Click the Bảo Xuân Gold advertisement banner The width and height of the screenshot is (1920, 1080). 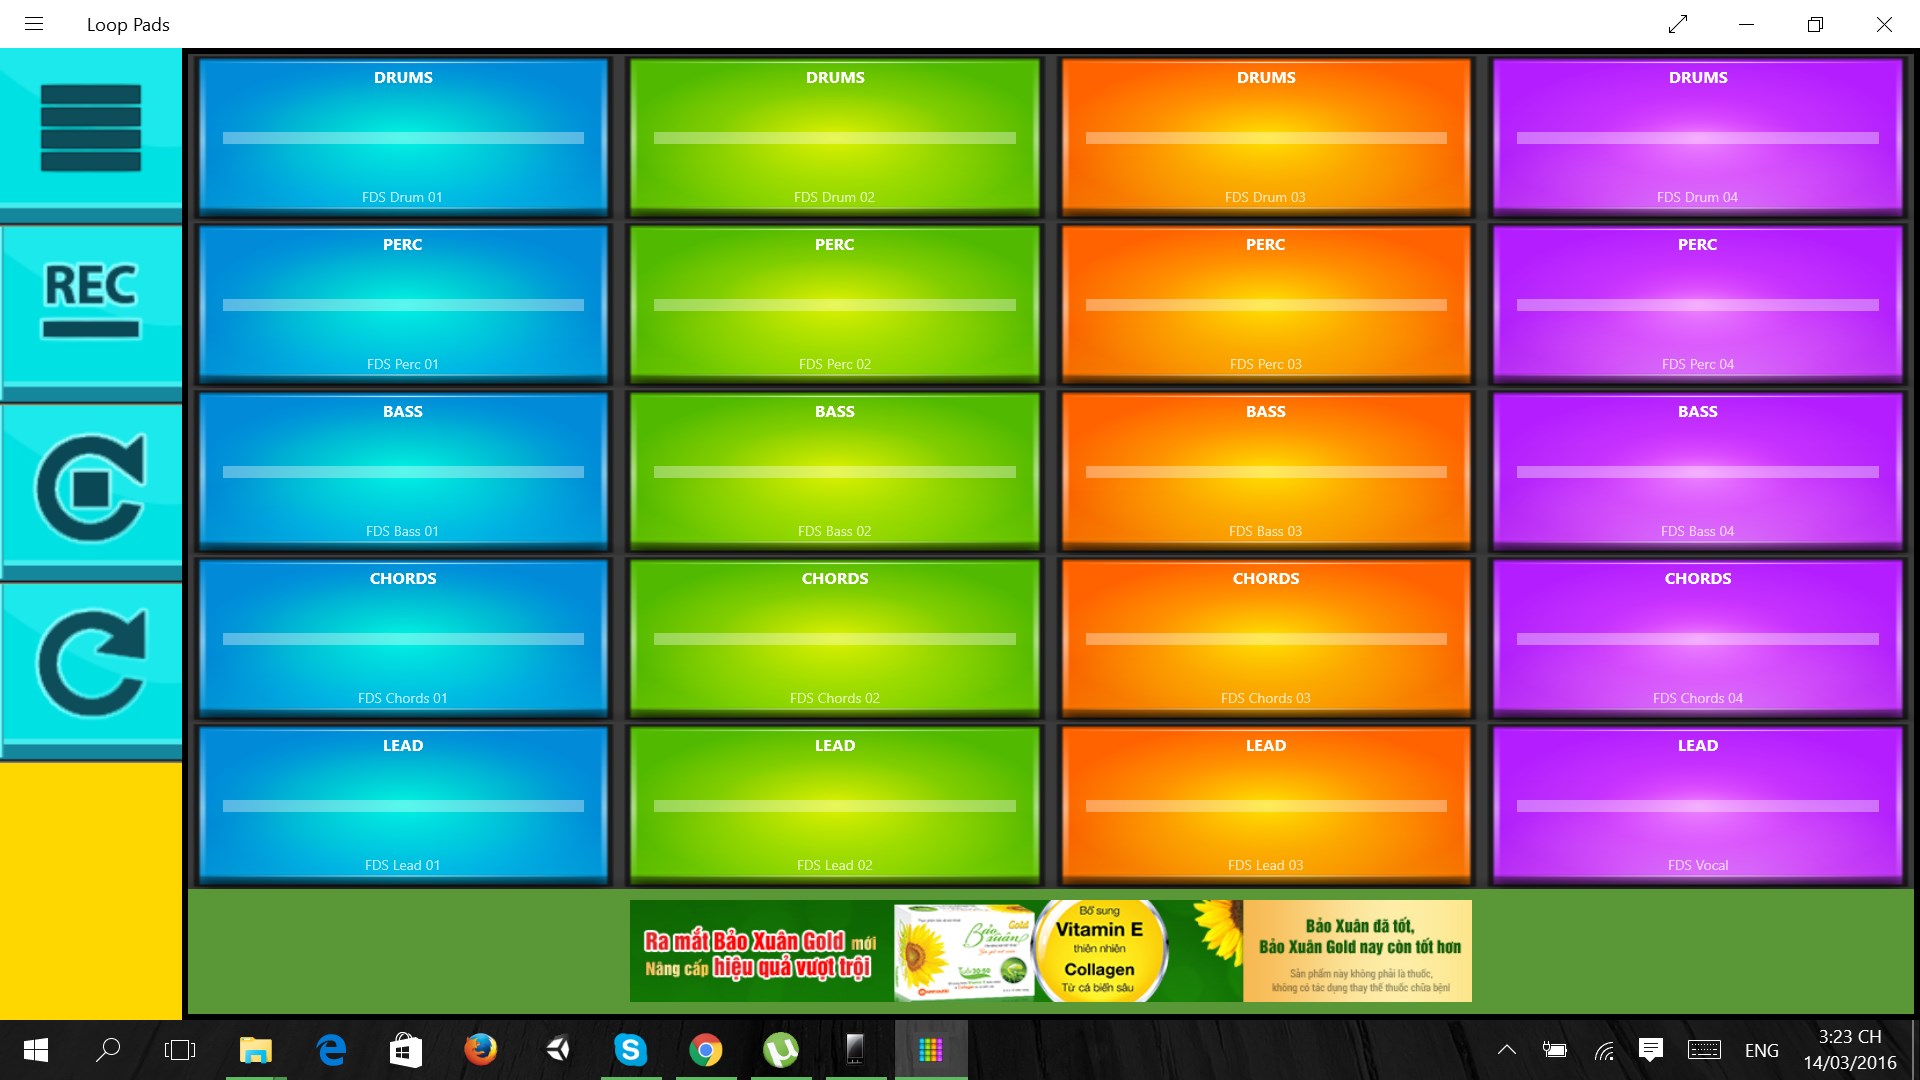[x=1050, y=950]
